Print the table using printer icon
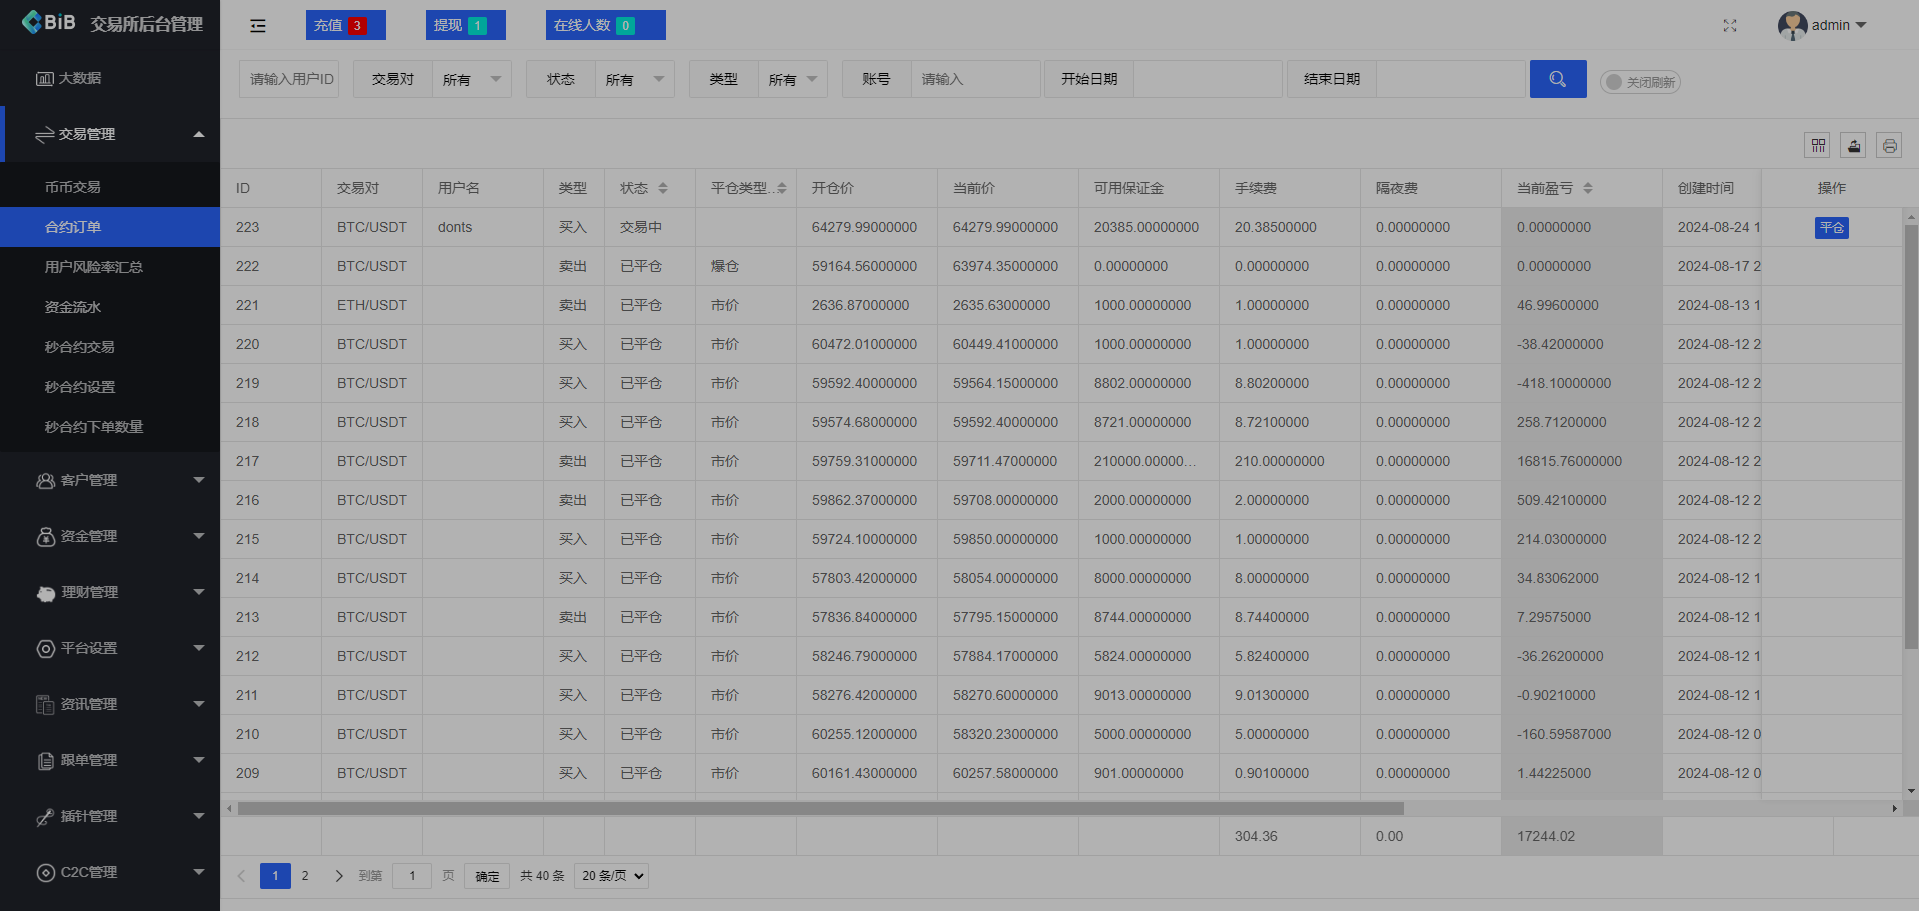The height and width of the screenshot is (911, 1919). (x=1889, y=145)
